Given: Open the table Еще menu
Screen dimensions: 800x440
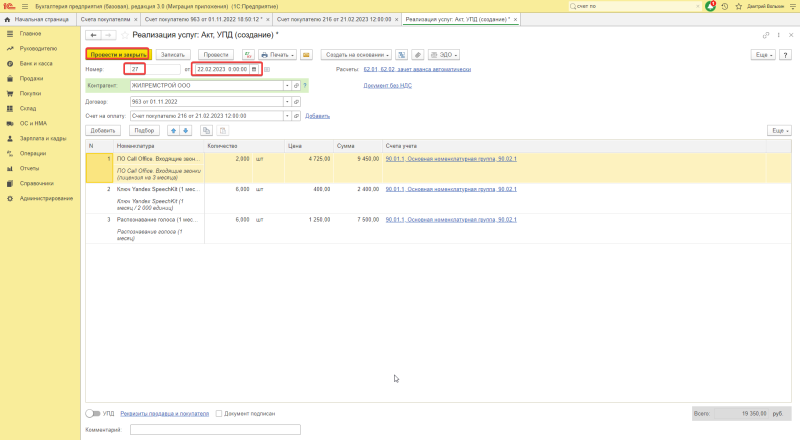Looking at the screenshot, I should tap(779, 131).
